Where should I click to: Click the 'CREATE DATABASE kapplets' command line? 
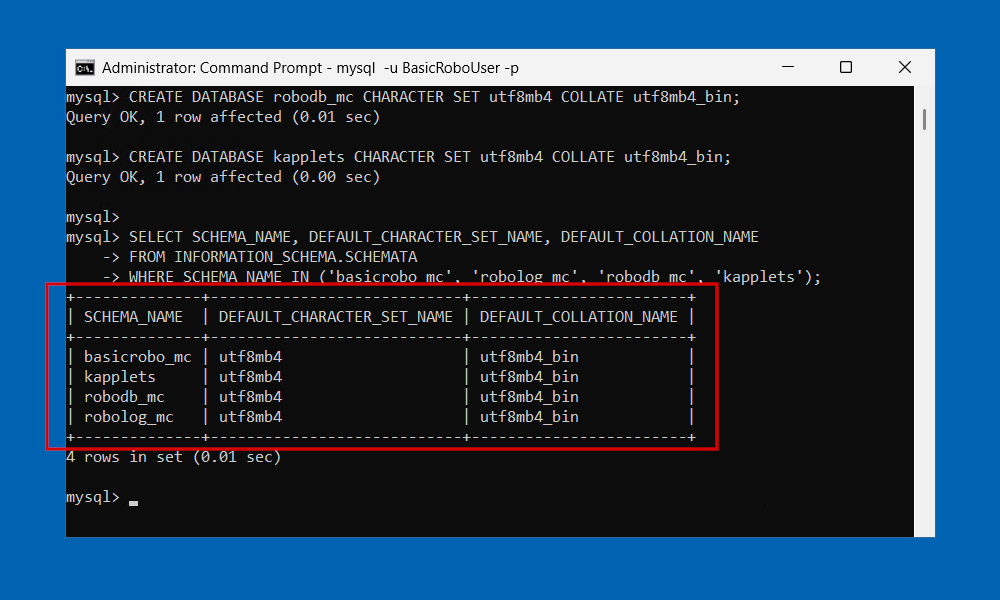tap(398, 157)
